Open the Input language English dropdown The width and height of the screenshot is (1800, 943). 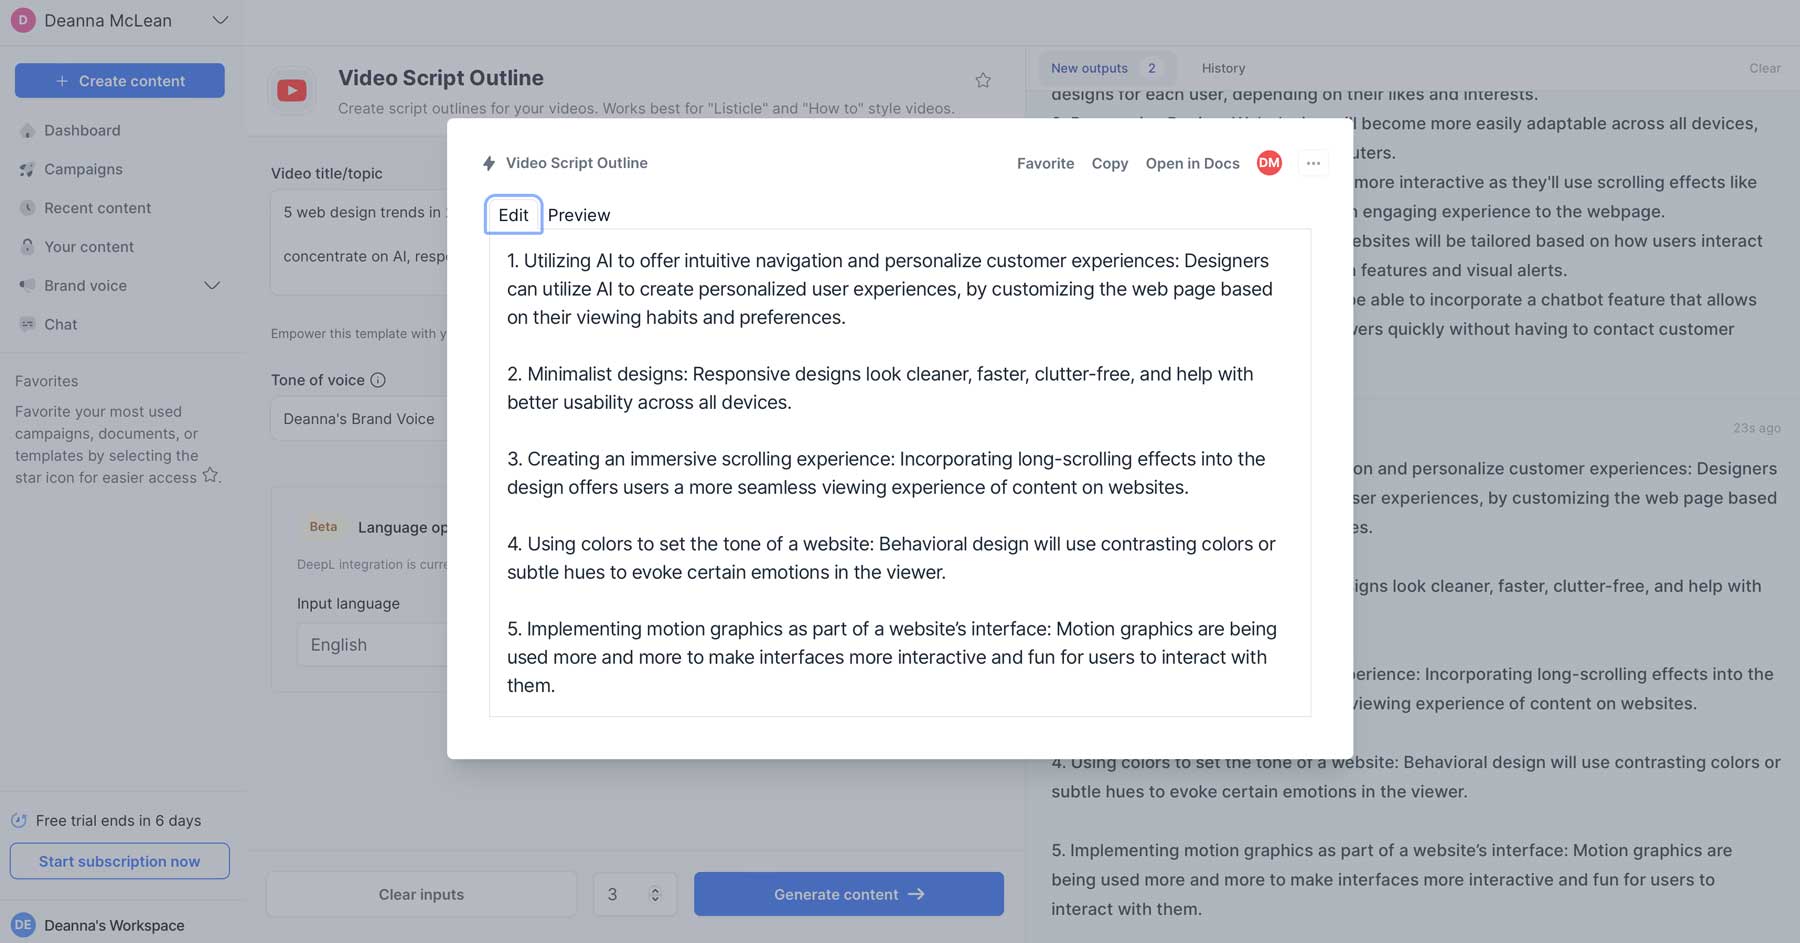coord(371,645)
